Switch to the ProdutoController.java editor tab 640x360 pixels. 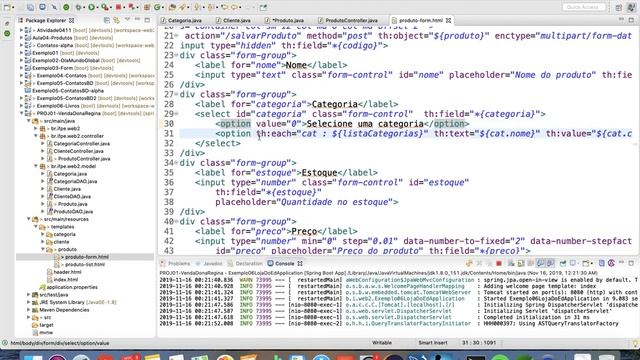tap(348, 20)
